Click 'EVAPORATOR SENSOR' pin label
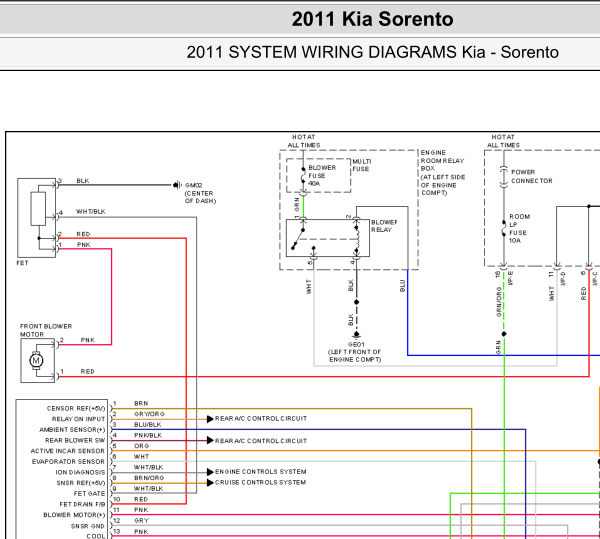The image size is (600, 539). [68, 462]
